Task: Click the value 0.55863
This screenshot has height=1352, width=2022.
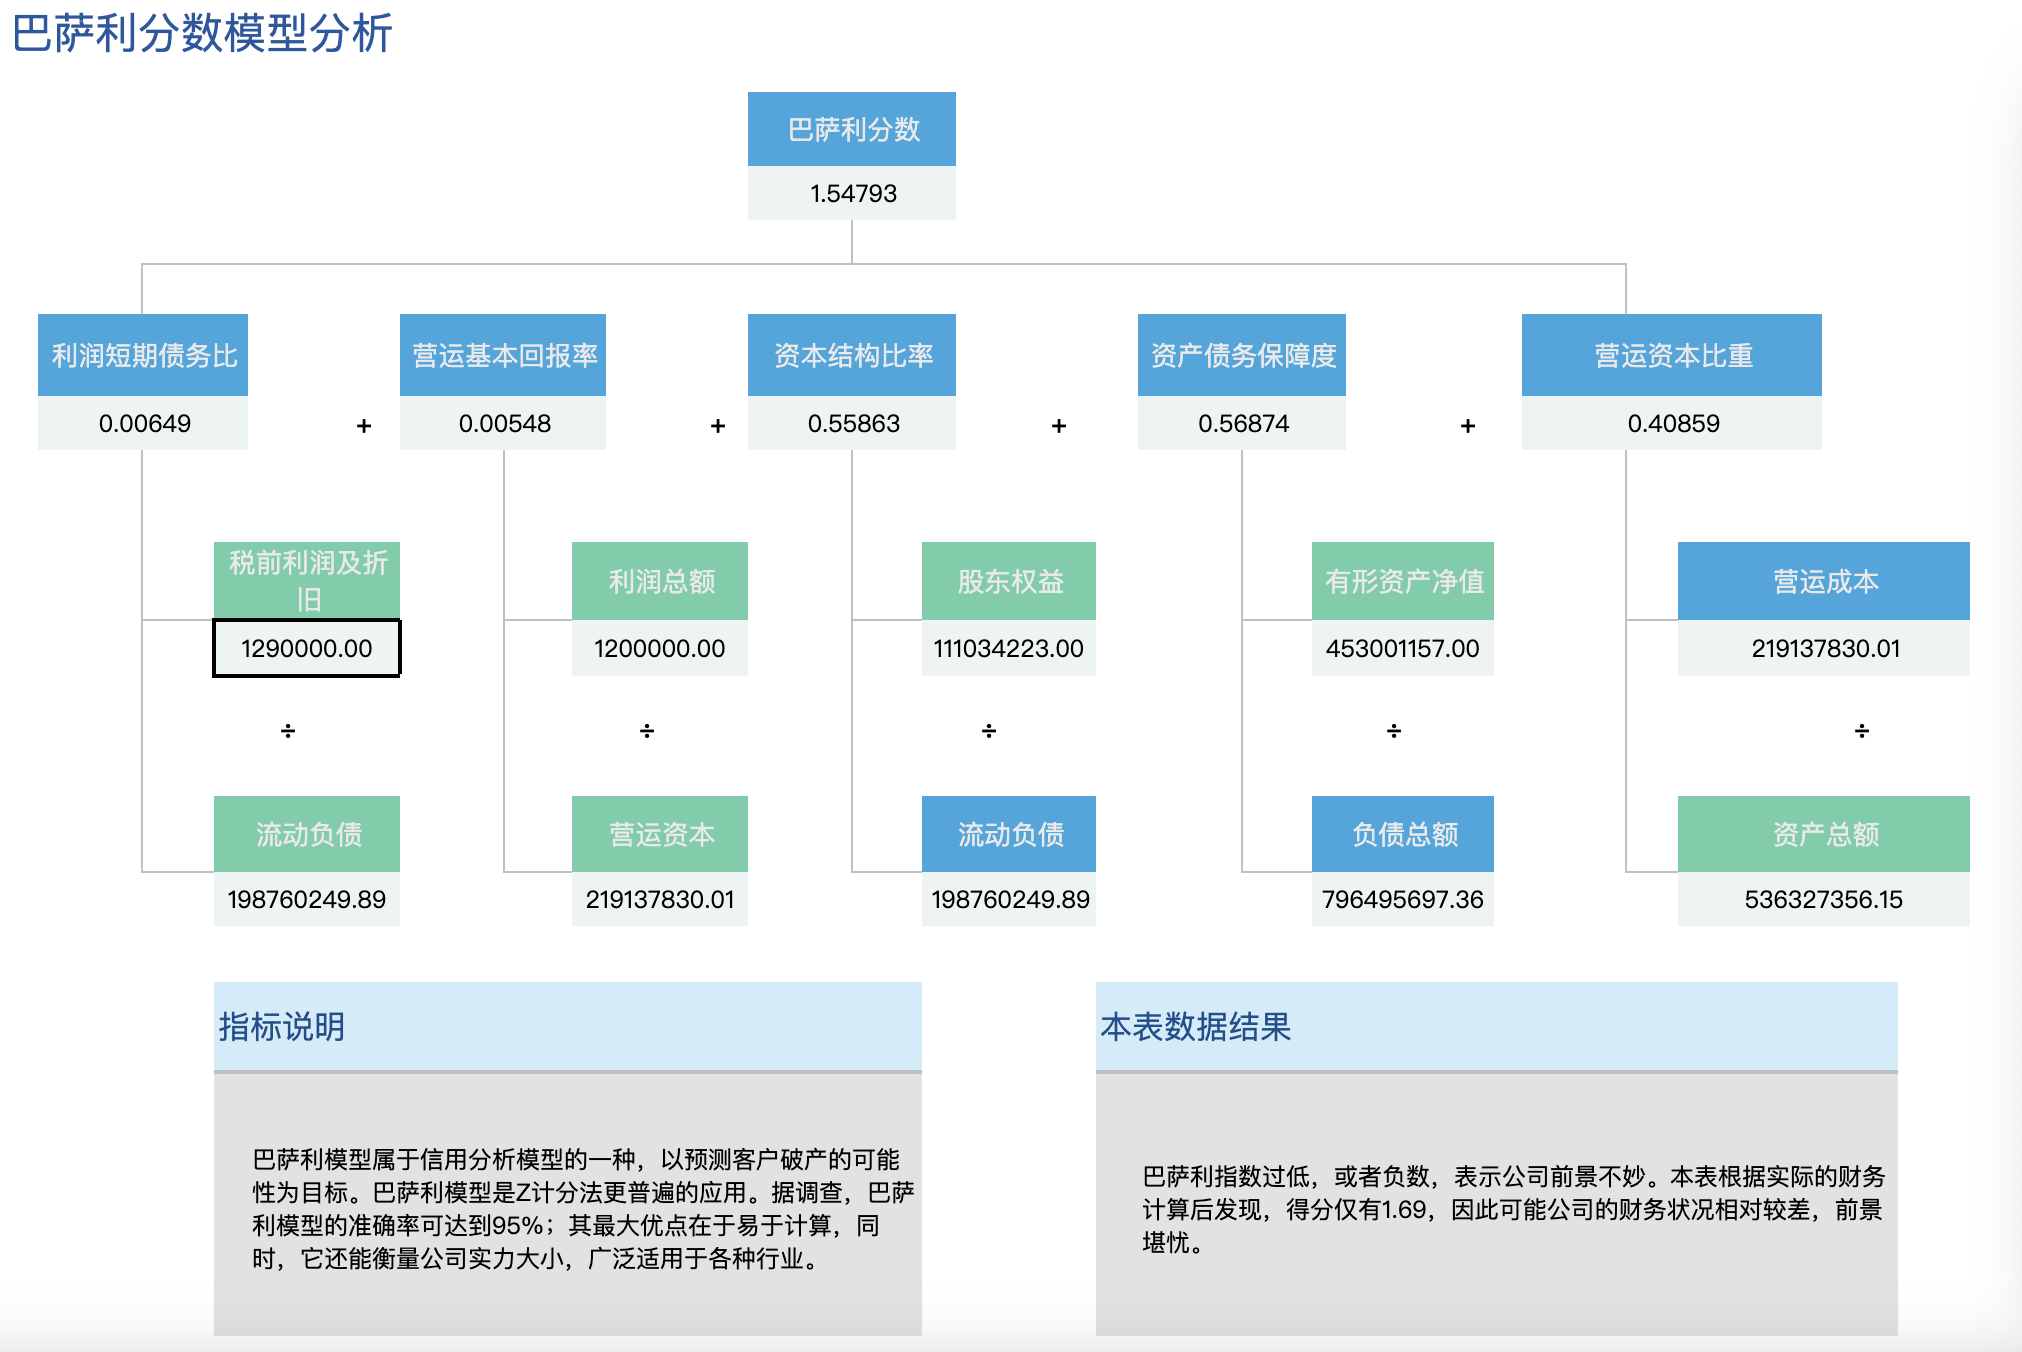Action: pos(852,423)
